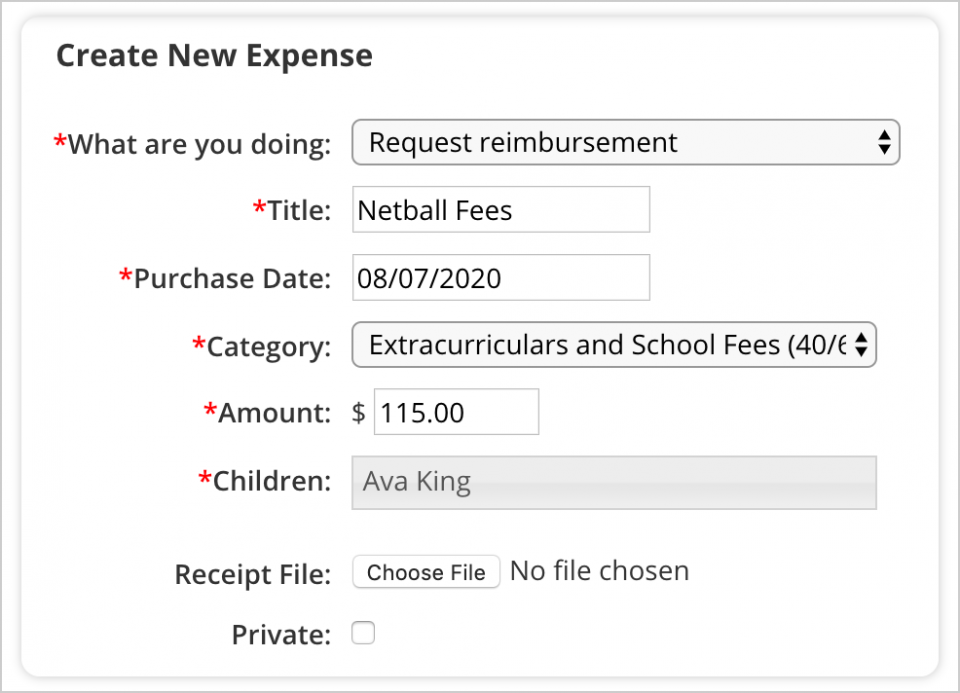Click the Children field label

265,481
